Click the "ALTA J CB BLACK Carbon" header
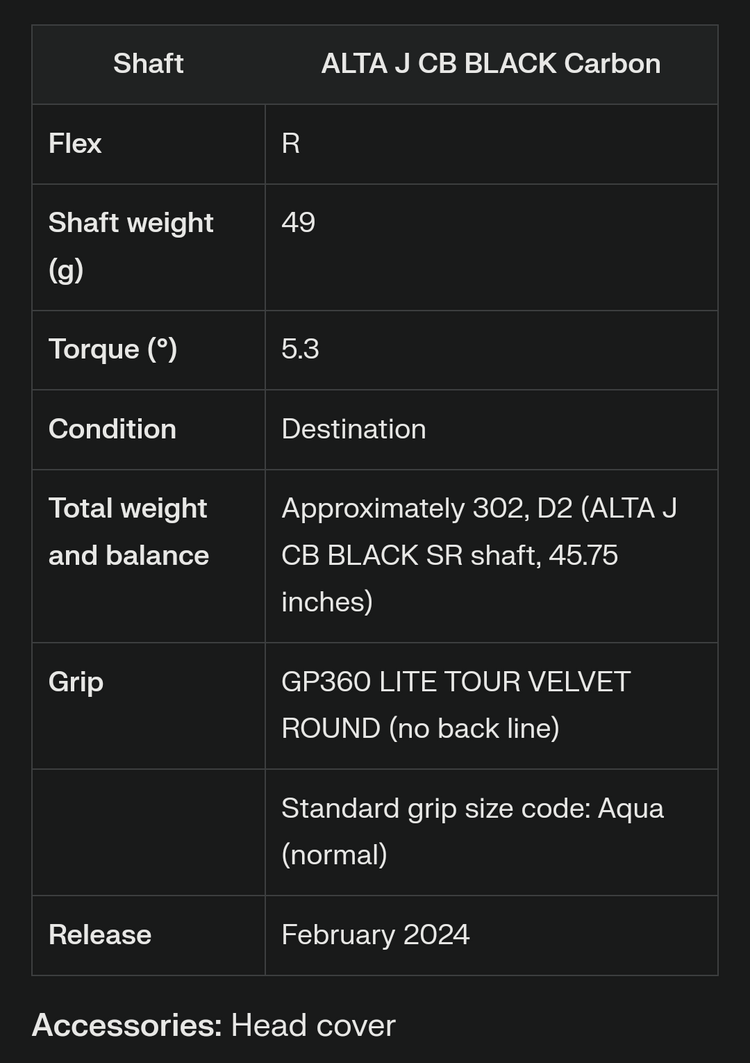 point(491,64)
